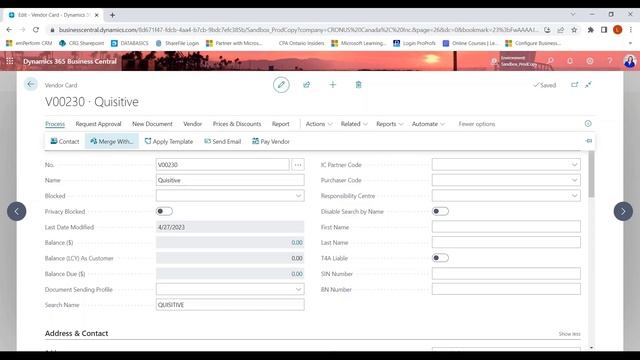Click the browser back arrow

[9, 30]
